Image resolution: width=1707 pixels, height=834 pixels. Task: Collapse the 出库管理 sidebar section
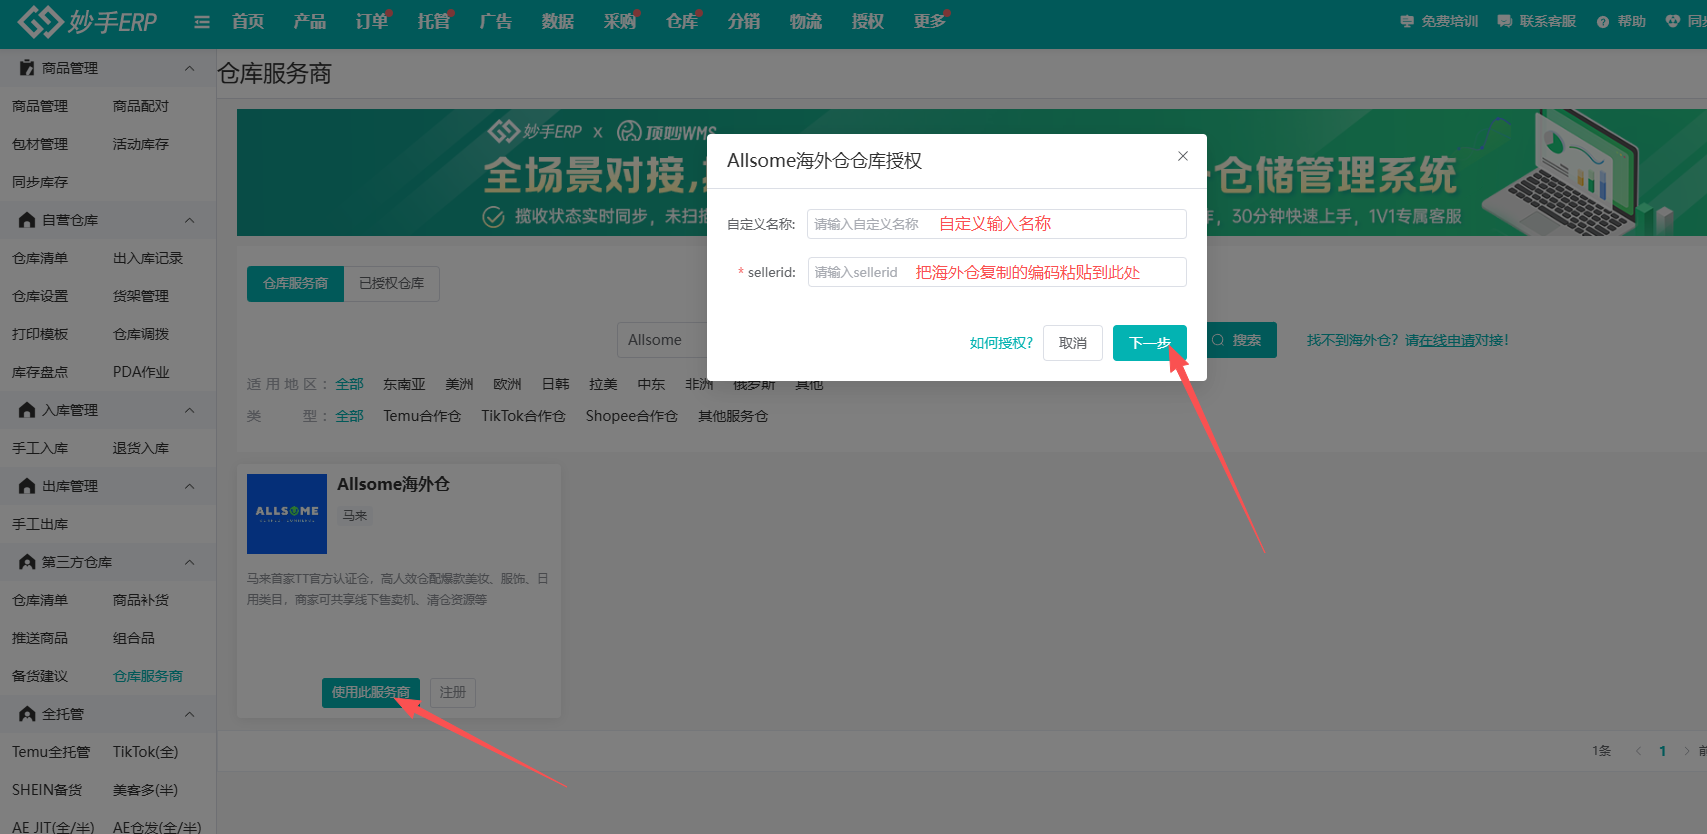pos(190,486)
